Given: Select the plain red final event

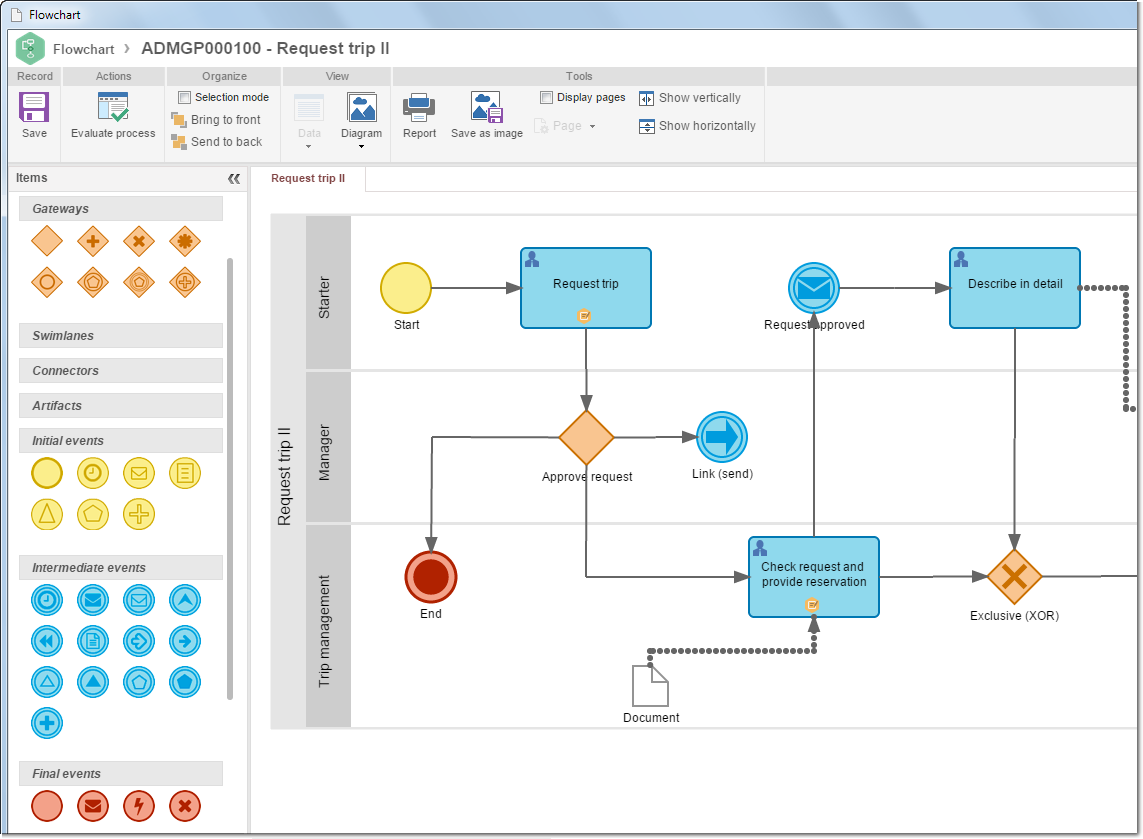Looking at the screenshot, I should [47, 806].
